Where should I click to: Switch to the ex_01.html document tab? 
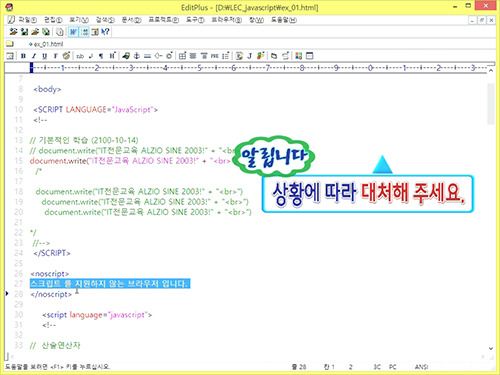click(x=46, y=44)
